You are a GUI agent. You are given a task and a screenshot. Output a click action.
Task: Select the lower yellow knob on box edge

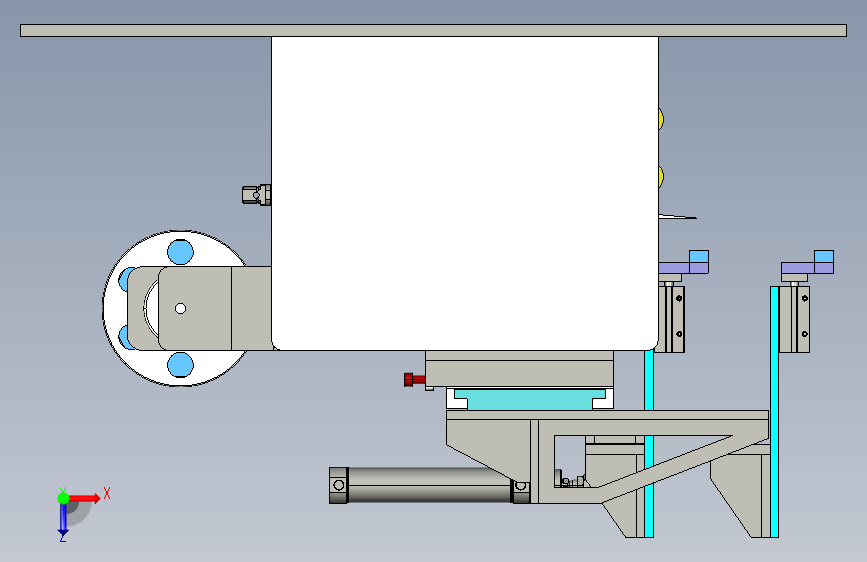661,176
